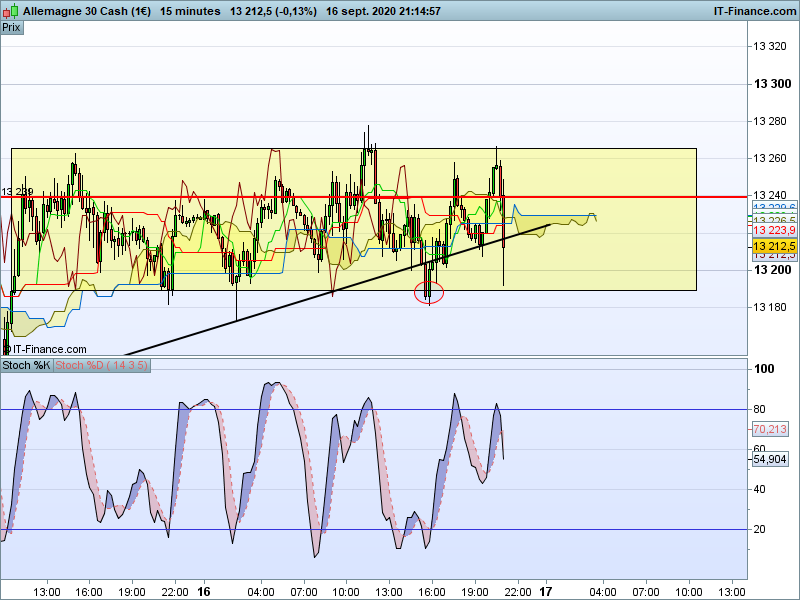Click the red 13 223,9 price tag
The height and width of the screenshot is (600, 800).
tap(774, 230)
